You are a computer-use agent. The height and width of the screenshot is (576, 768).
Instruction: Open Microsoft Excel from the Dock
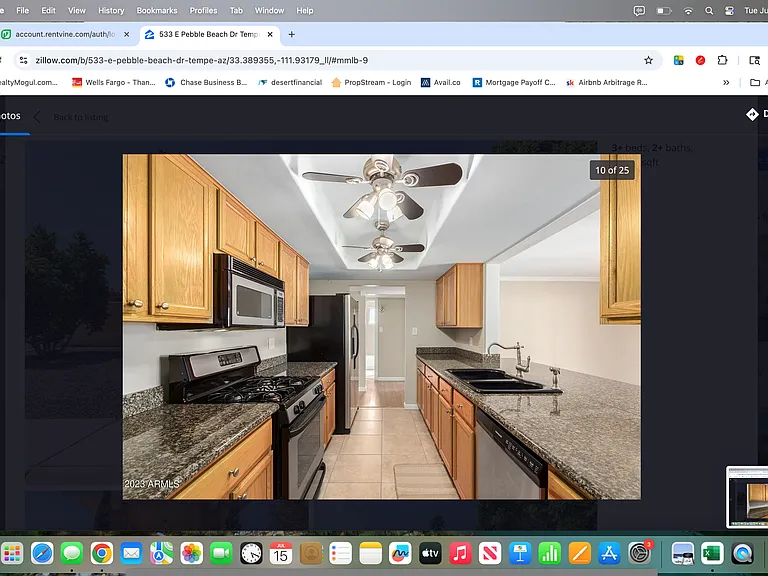click(712, 553)
